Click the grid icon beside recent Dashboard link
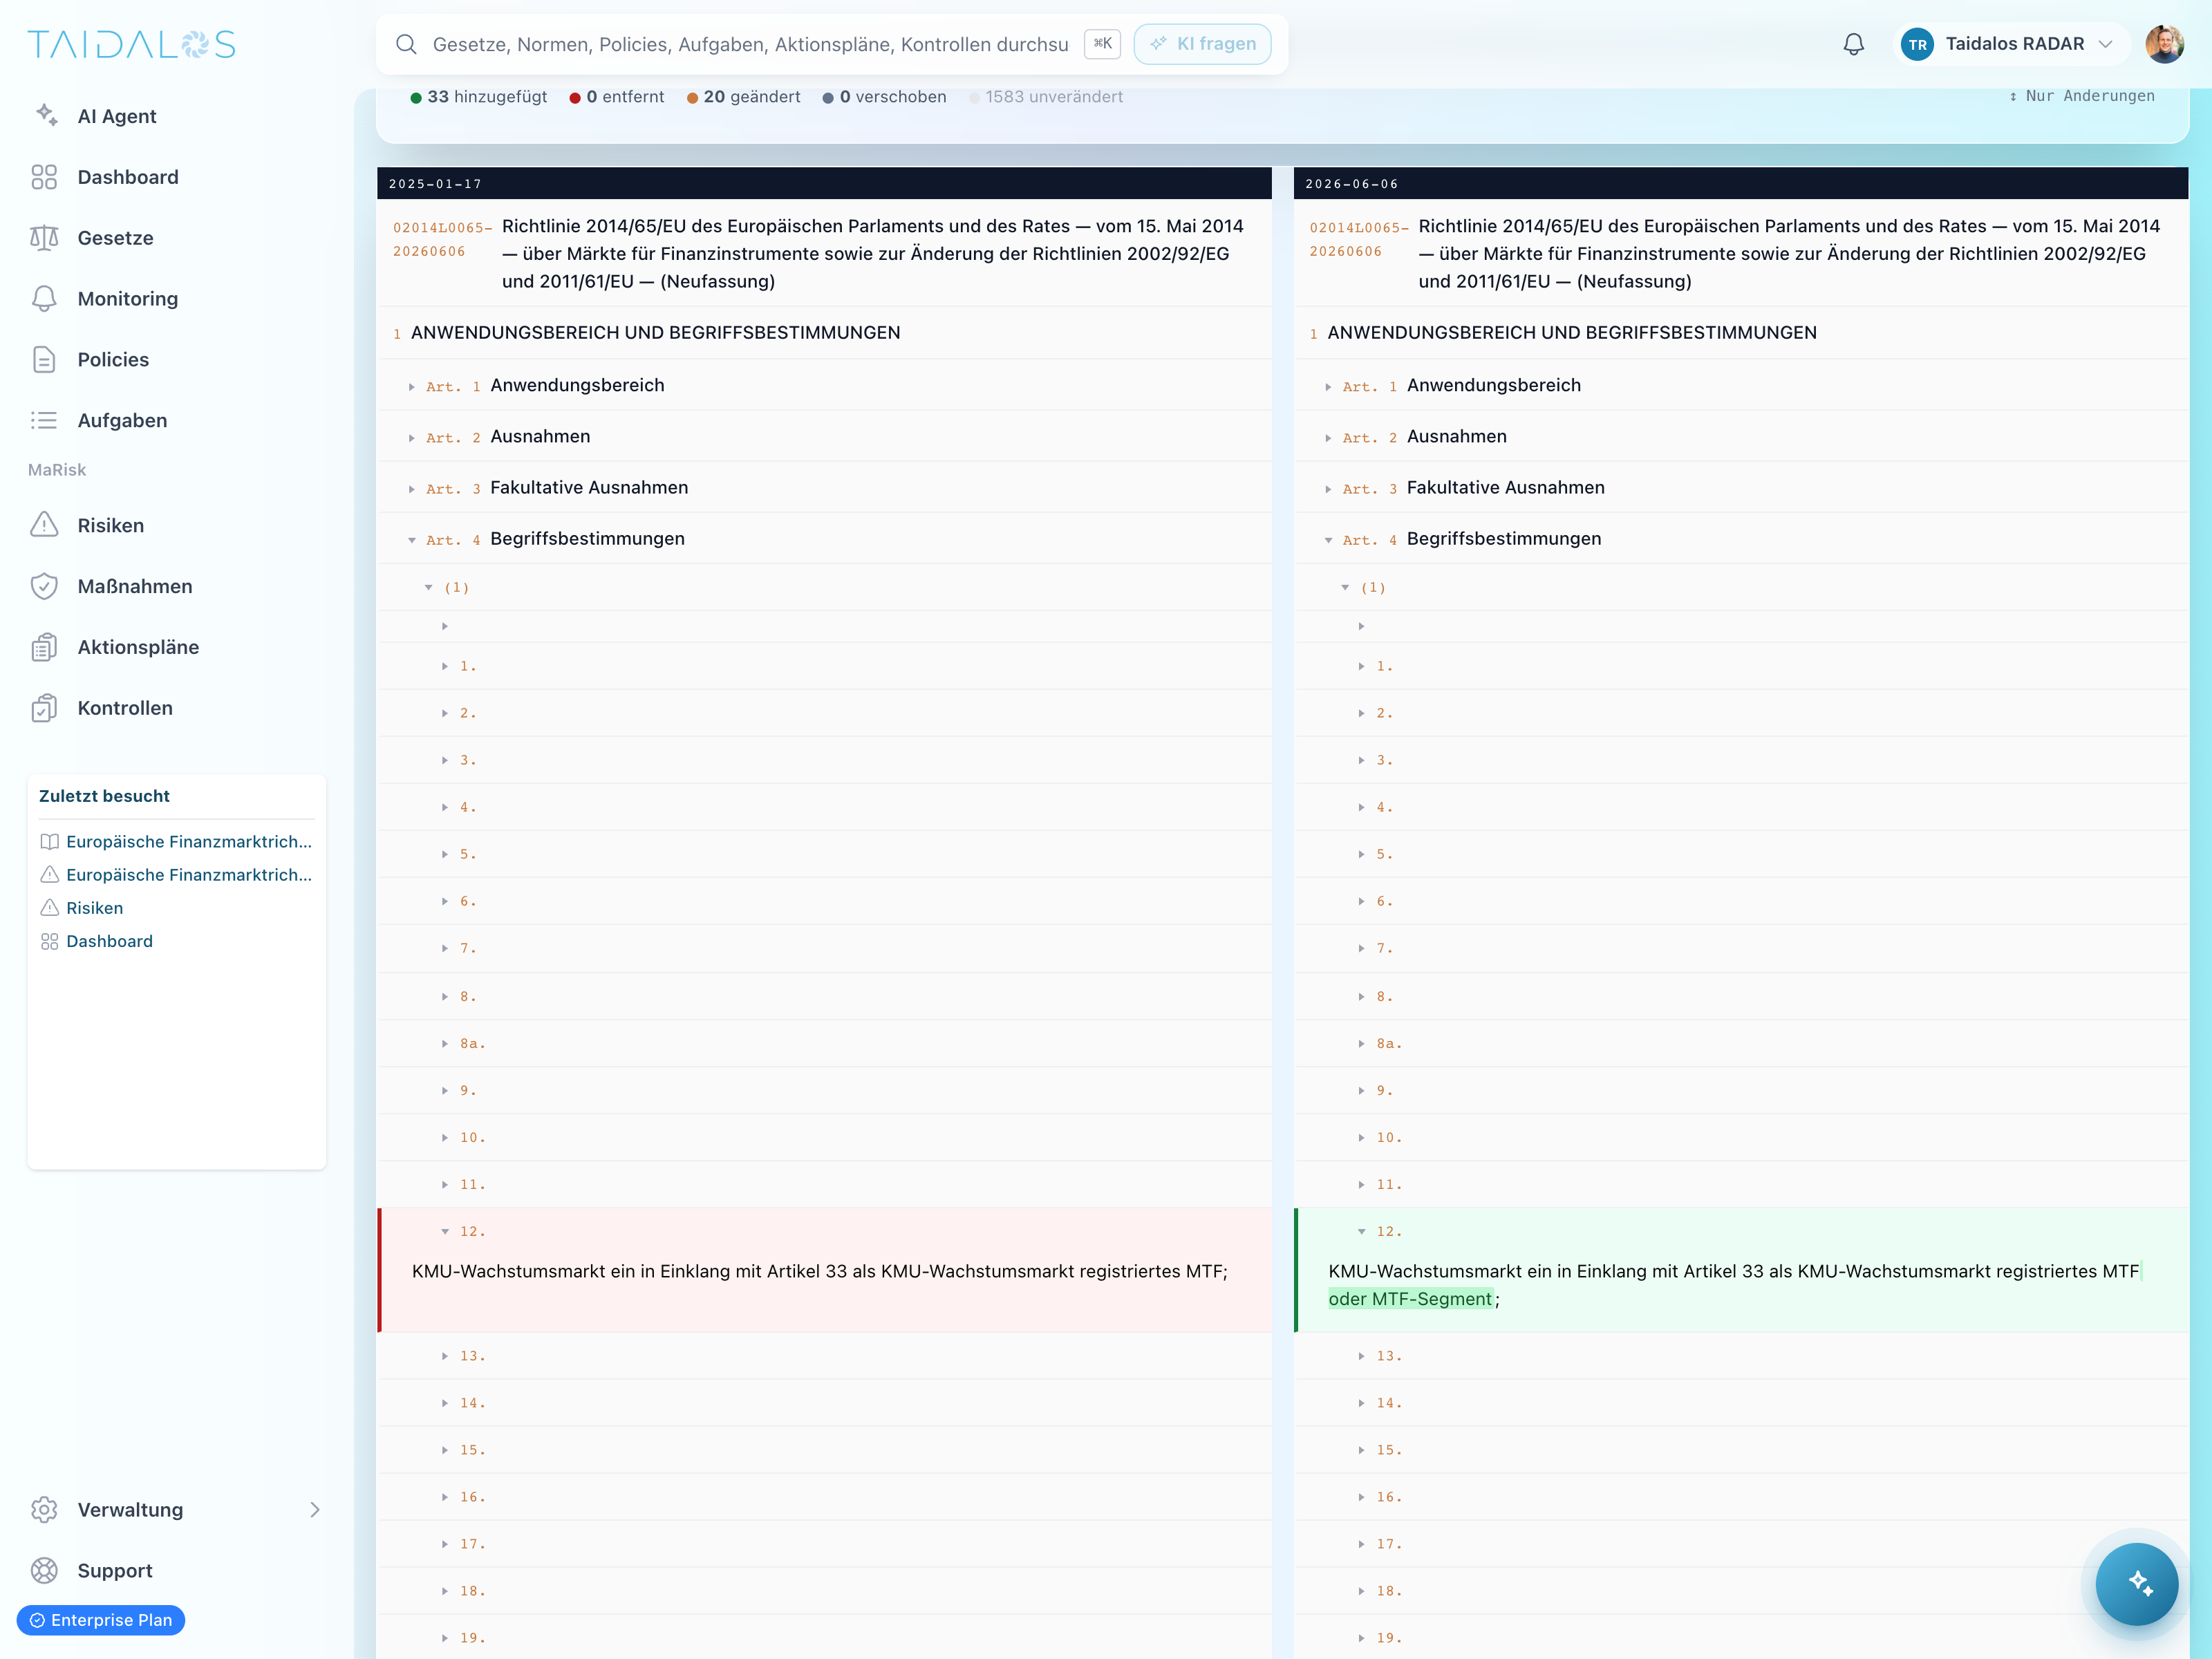 (49, 942)
